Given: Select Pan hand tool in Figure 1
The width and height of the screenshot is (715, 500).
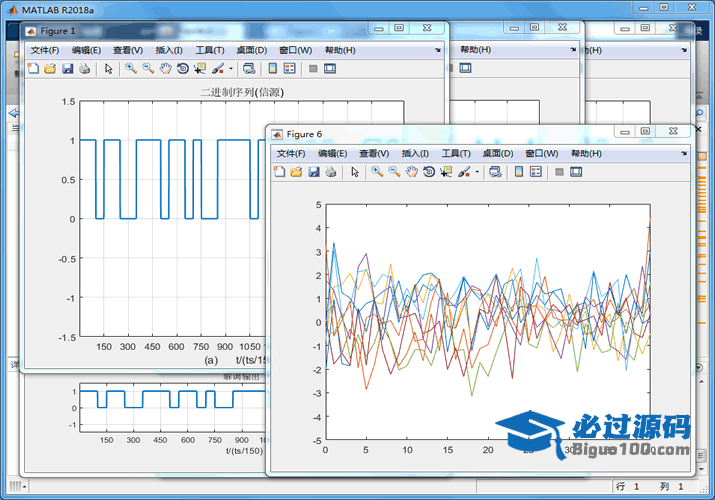Looking at the screenshot, I should click(165, 69).
